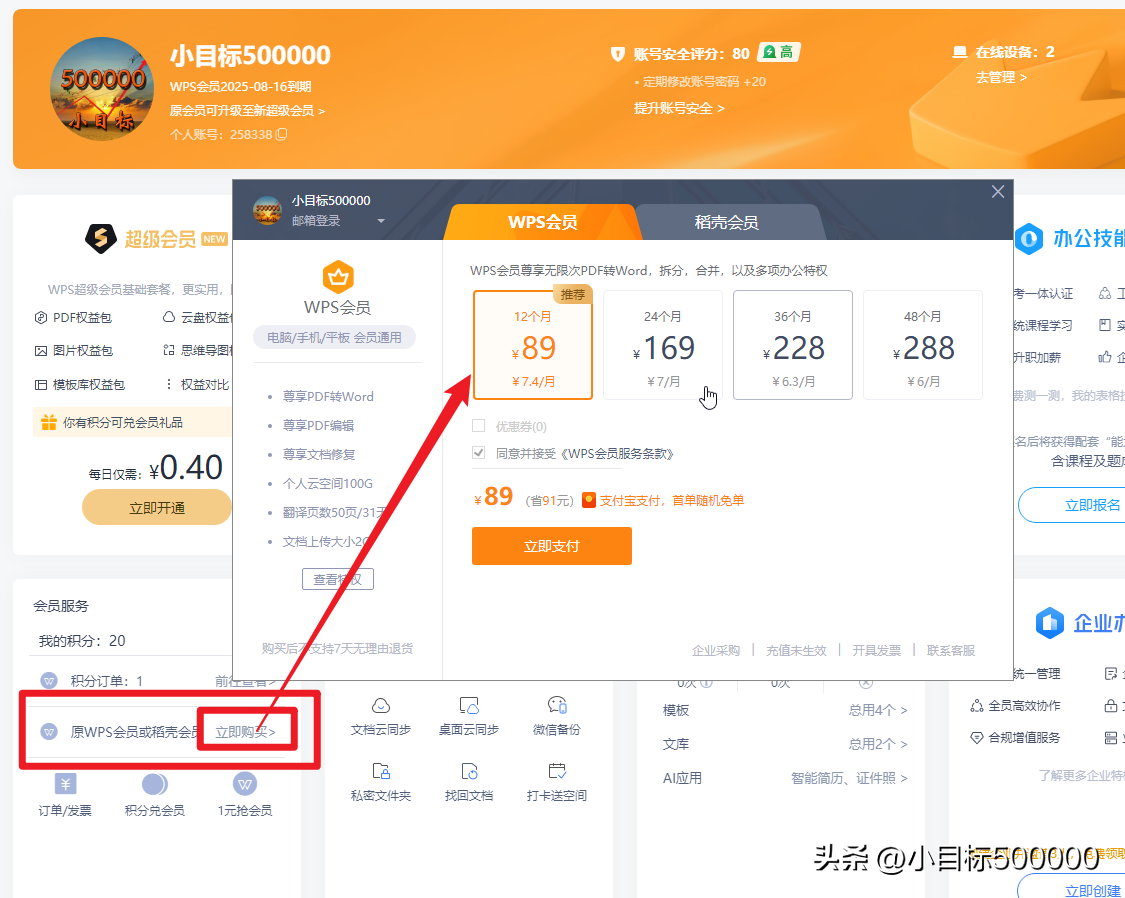The image size is (1125, 898).
Task: Toggle the 优惠券(0) checkbox
Action: [479, 426]
